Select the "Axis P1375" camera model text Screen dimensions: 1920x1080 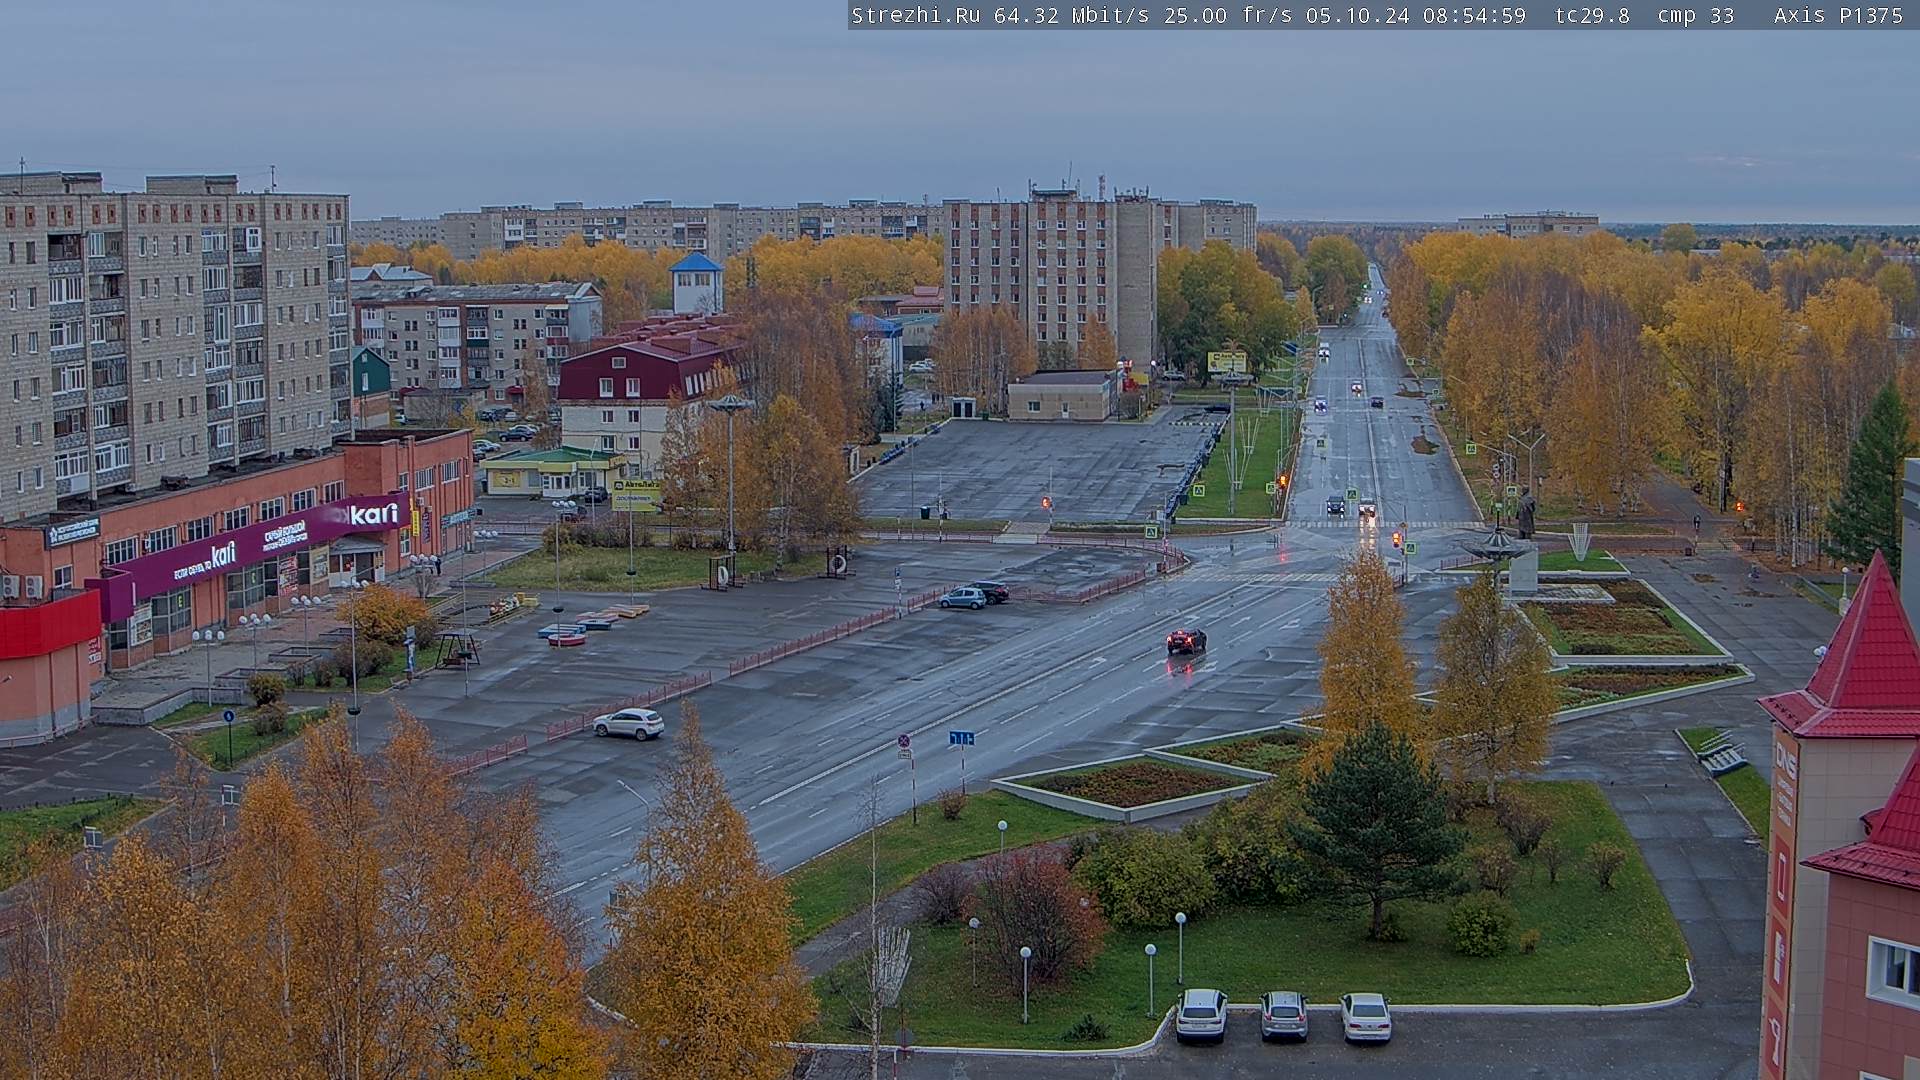pos(1838,15)
